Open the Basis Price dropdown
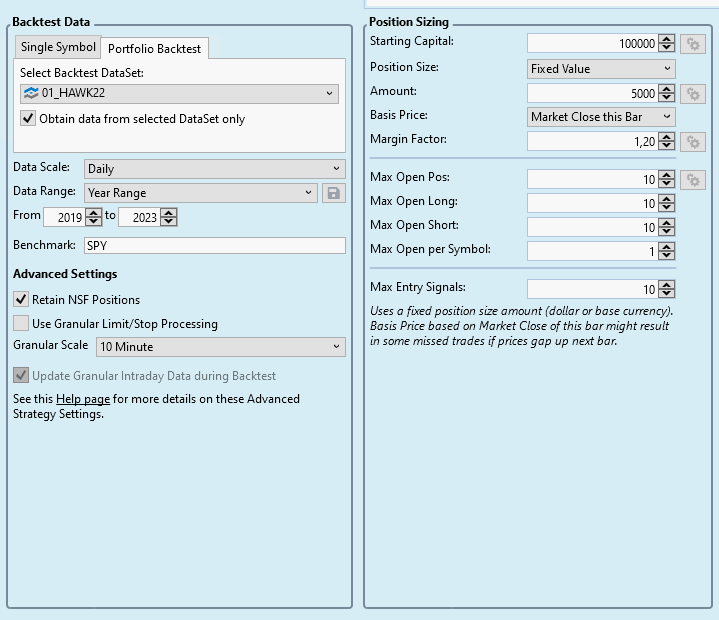 click(601, 117)
